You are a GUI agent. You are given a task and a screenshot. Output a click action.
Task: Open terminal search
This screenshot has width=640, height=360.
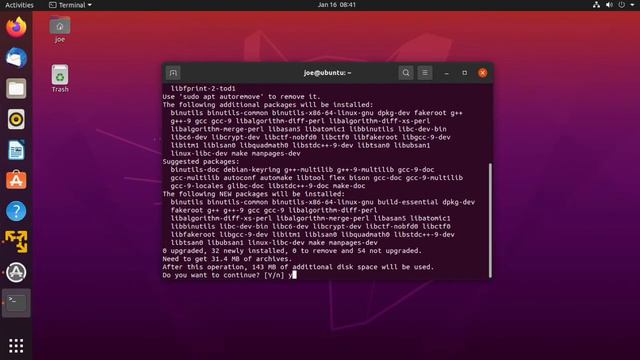coord(406,73)
